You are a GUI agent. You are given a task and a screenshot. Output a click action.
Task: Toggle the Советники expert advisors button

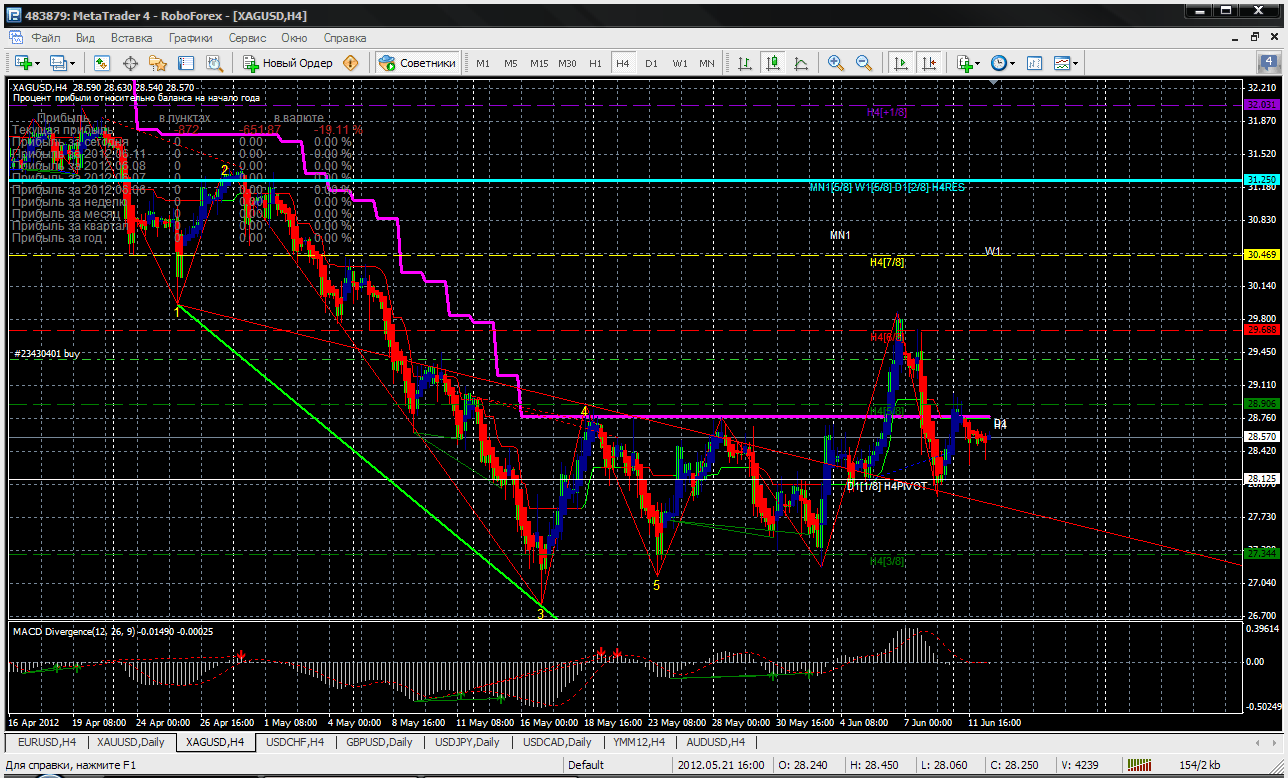418,63
